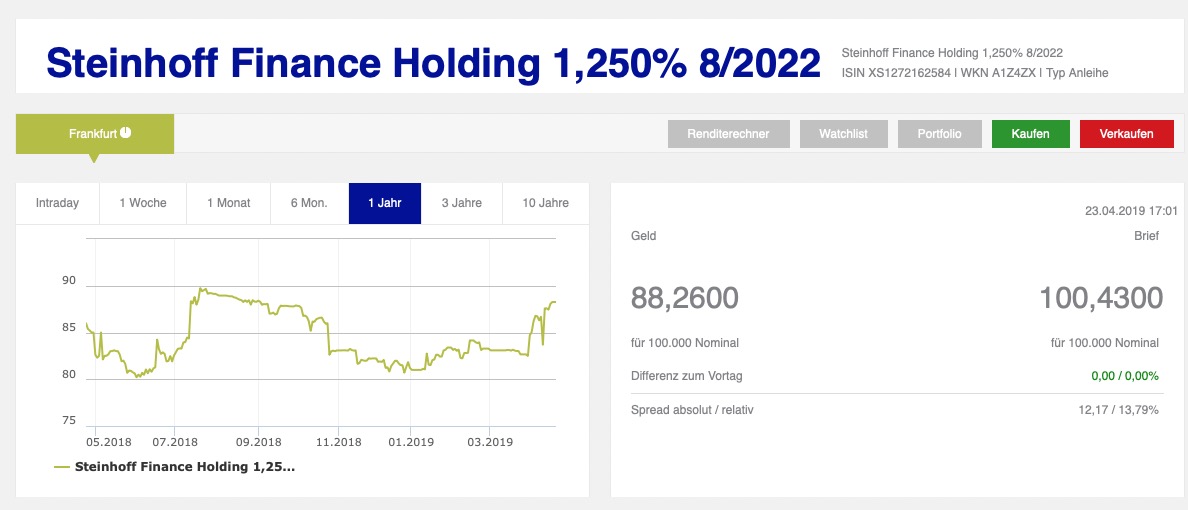Image resolution: width=1188 pixels, height=510 pixels.
Task: Click the 09.2018 x-axis label
Action: pyautogui.click(x=258, y=441)
